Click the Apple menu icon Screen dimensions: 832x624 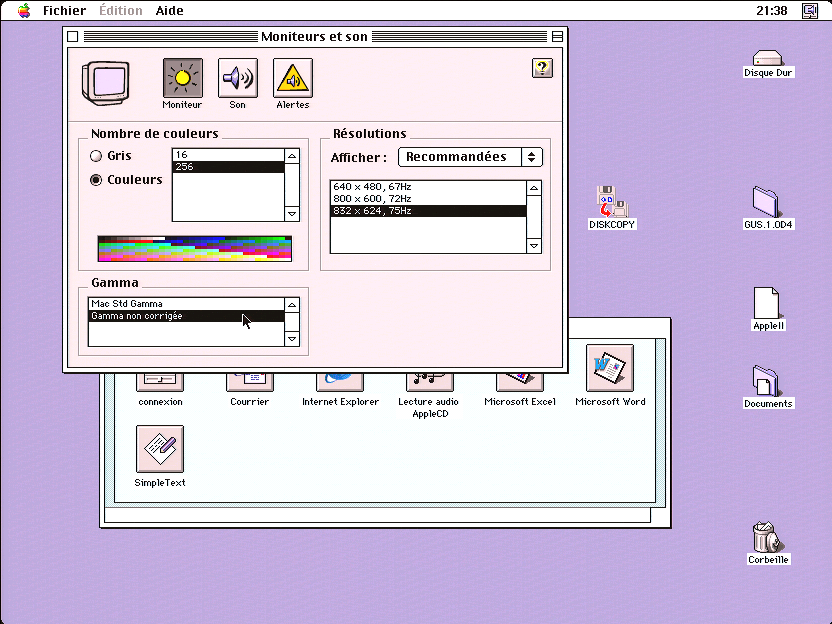(24, 10)
